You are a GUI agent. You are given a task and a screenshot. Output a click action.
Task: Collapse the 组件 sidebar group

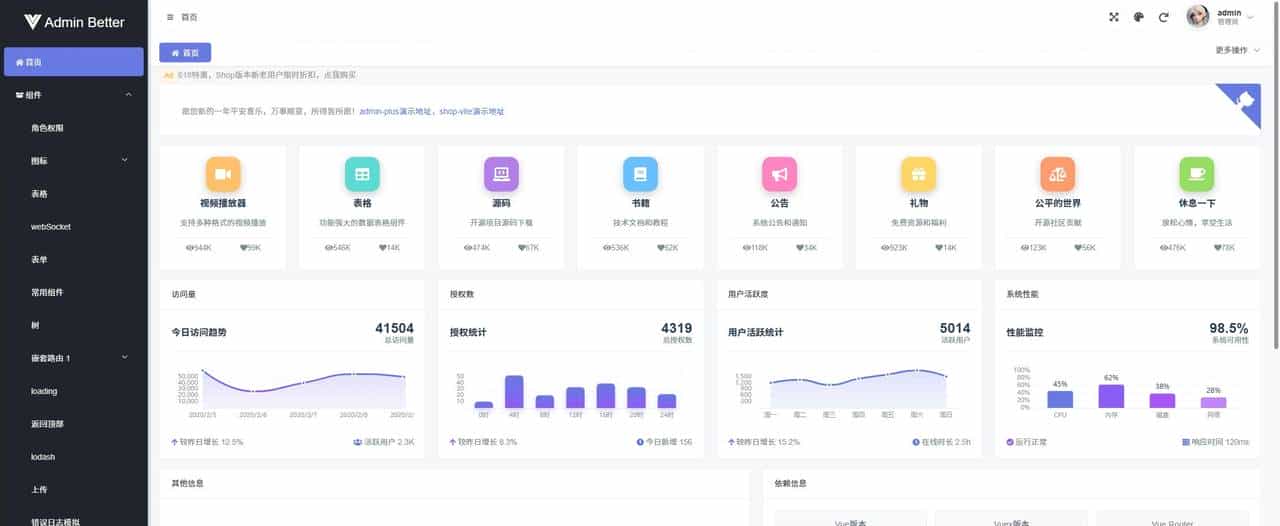[74, 95]
